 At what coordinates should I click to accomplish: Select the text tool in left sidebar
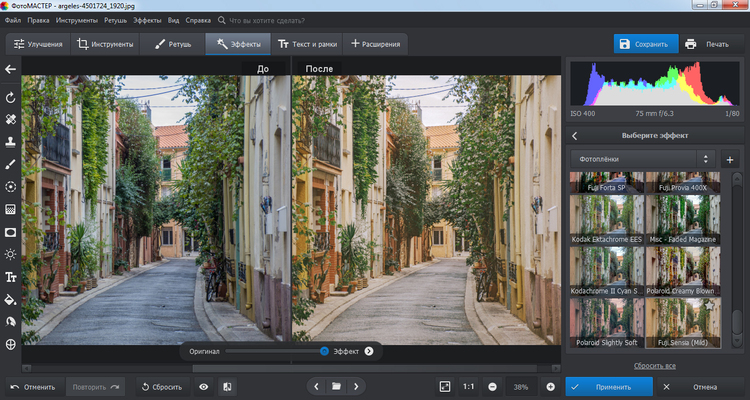[x=11, y=277]
